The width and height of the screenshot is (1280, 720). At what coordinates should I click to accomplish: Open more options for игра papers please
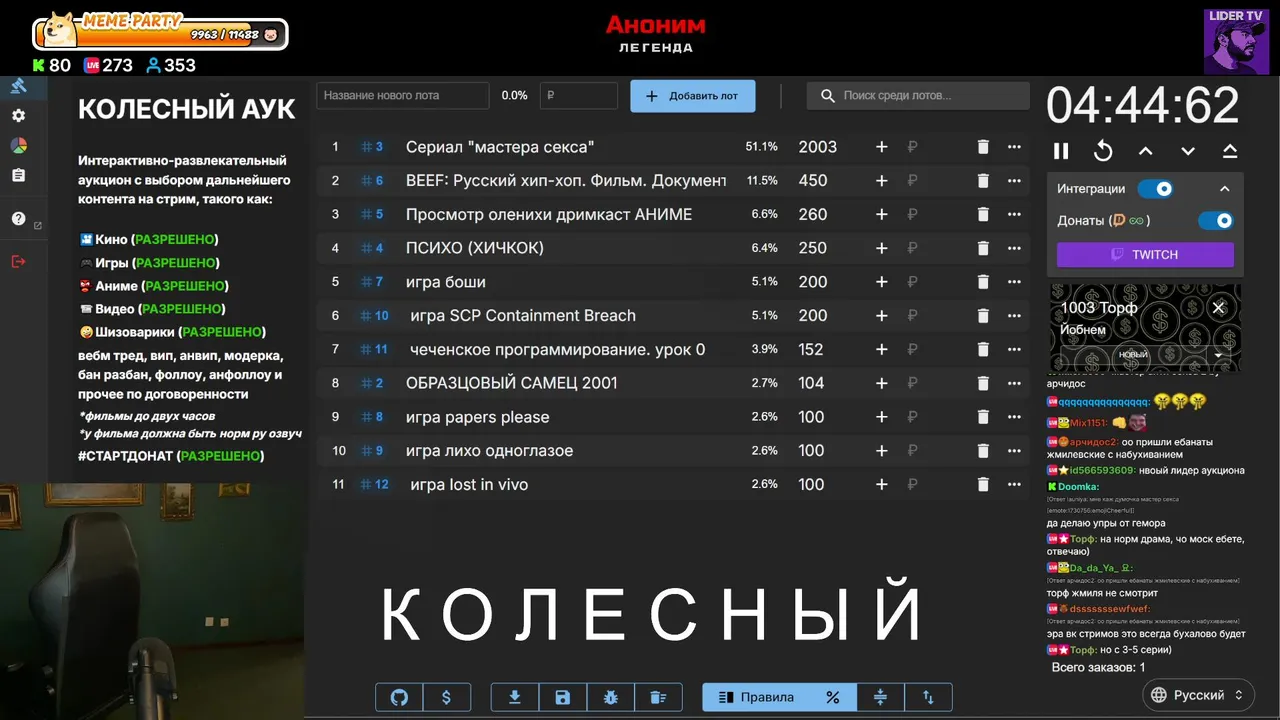1015,417
